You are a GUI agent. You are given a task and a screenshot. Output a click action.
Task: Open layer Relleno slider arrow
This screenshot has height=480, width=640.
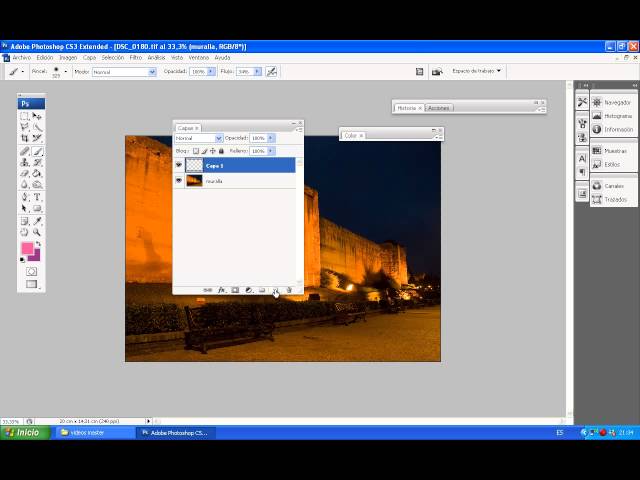pyautogui.click(x=271, y=151)
